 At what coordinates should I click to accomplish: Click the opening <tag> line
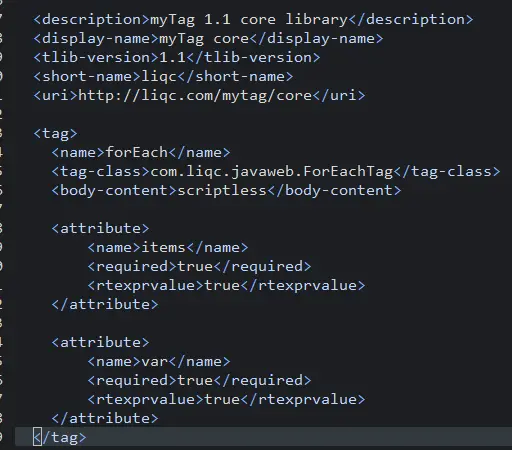point(55,133)
